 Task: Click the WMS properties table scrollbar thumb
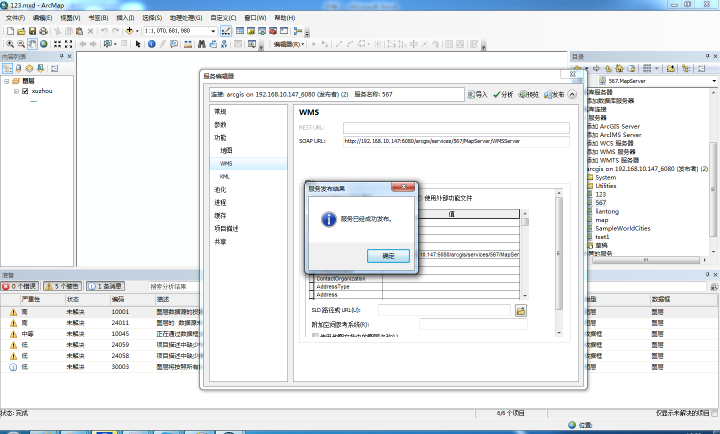pyautogui.click(x=525, y=222)
